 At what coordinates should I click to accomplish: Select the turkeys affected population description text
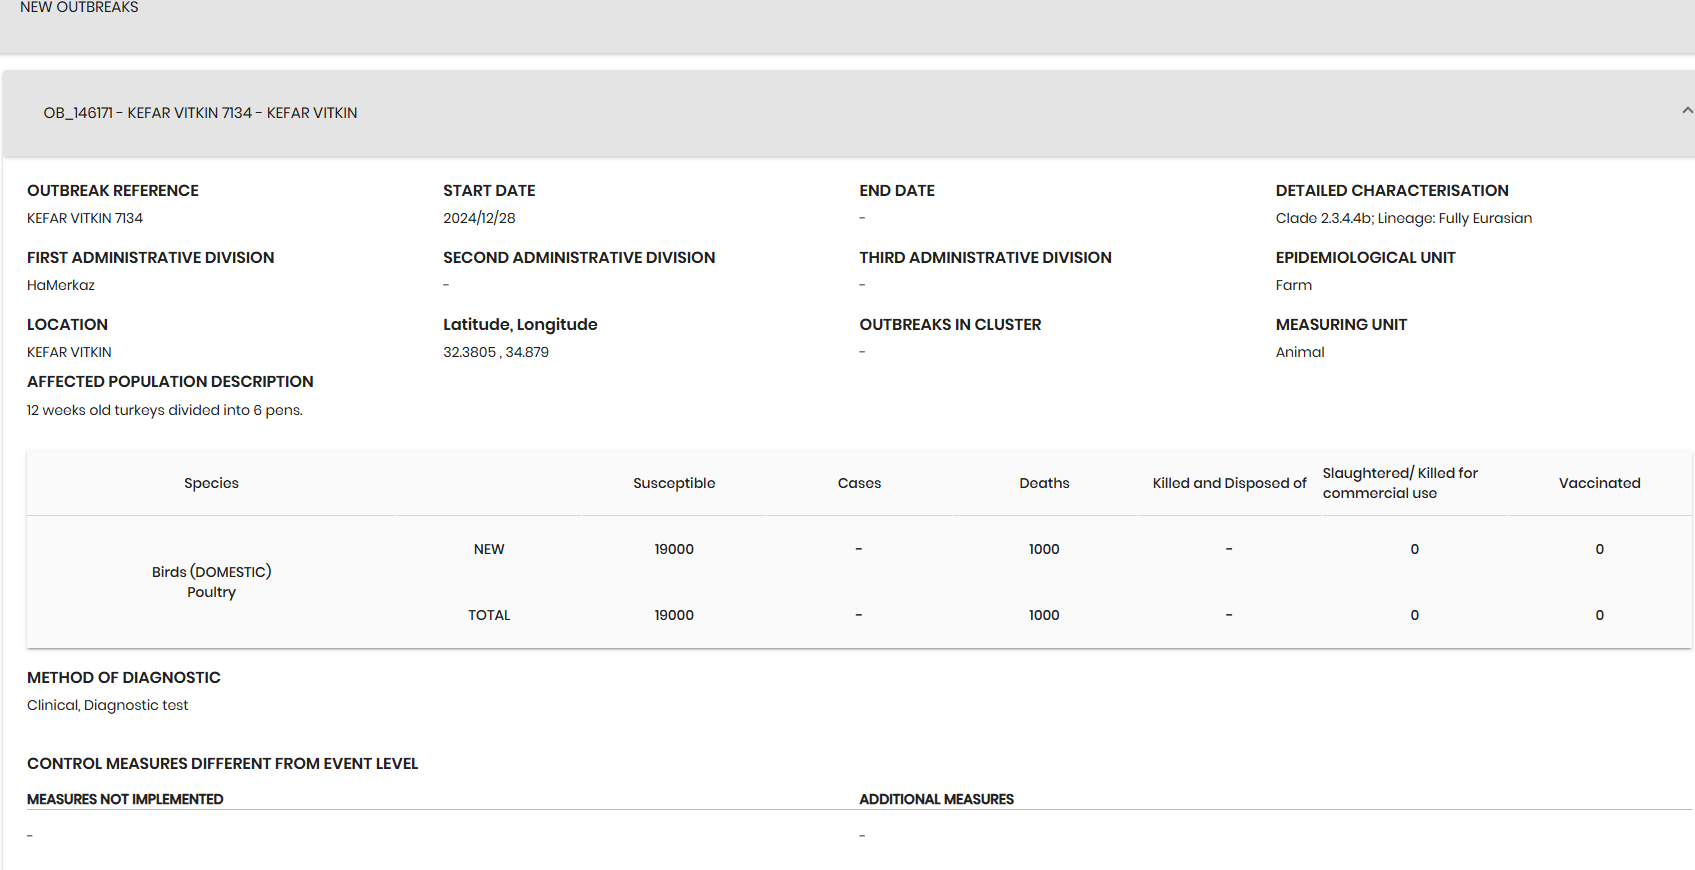click(165, 410)
